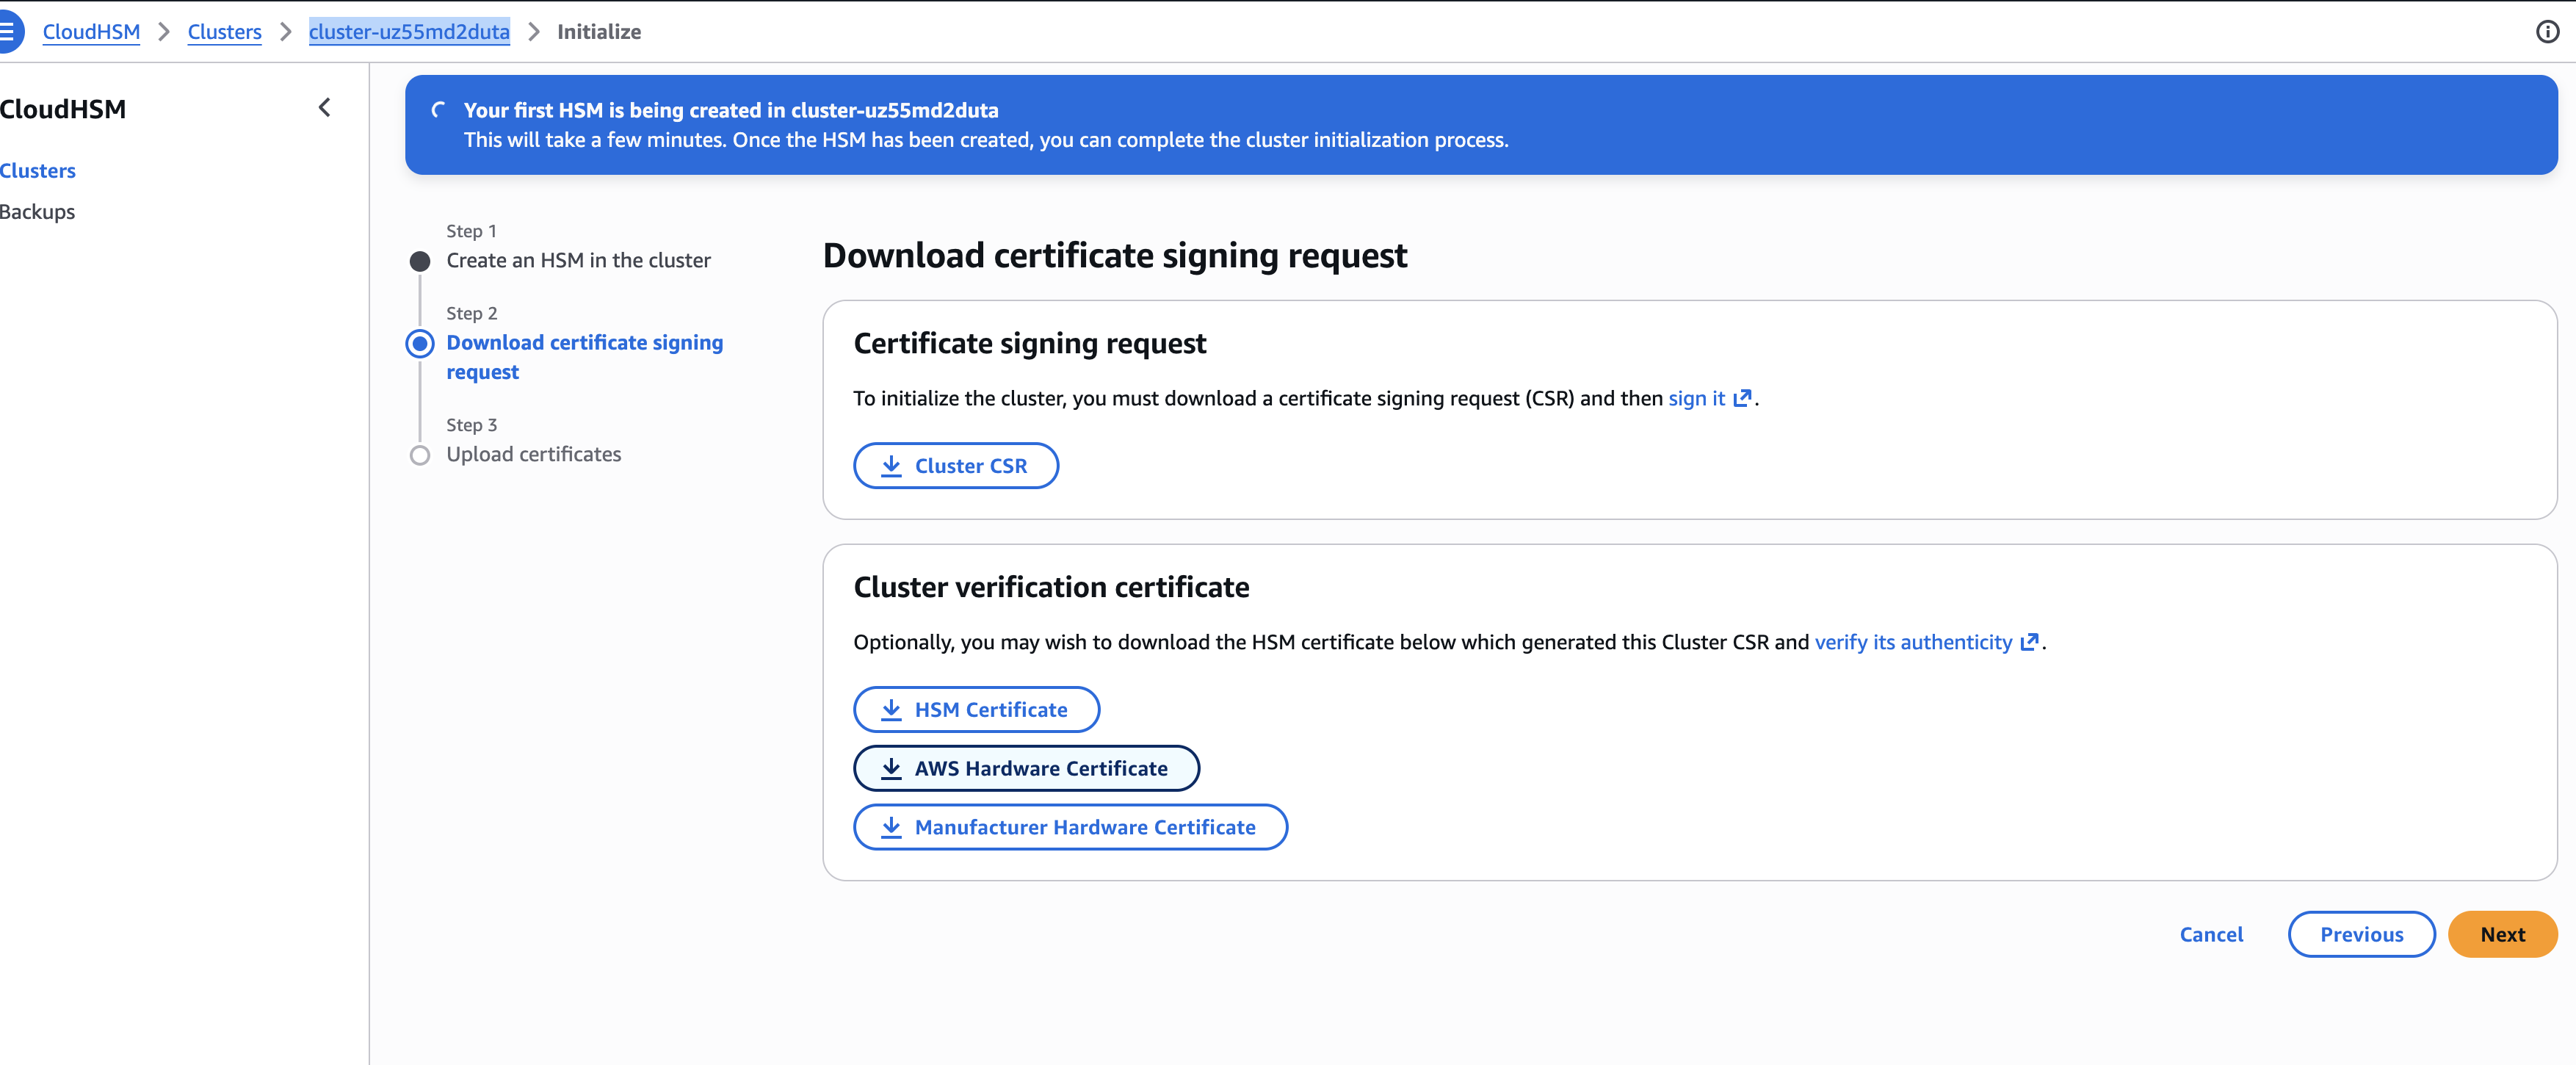Collapse the CloudHSM side navigation panel

[x=324, y=108]
